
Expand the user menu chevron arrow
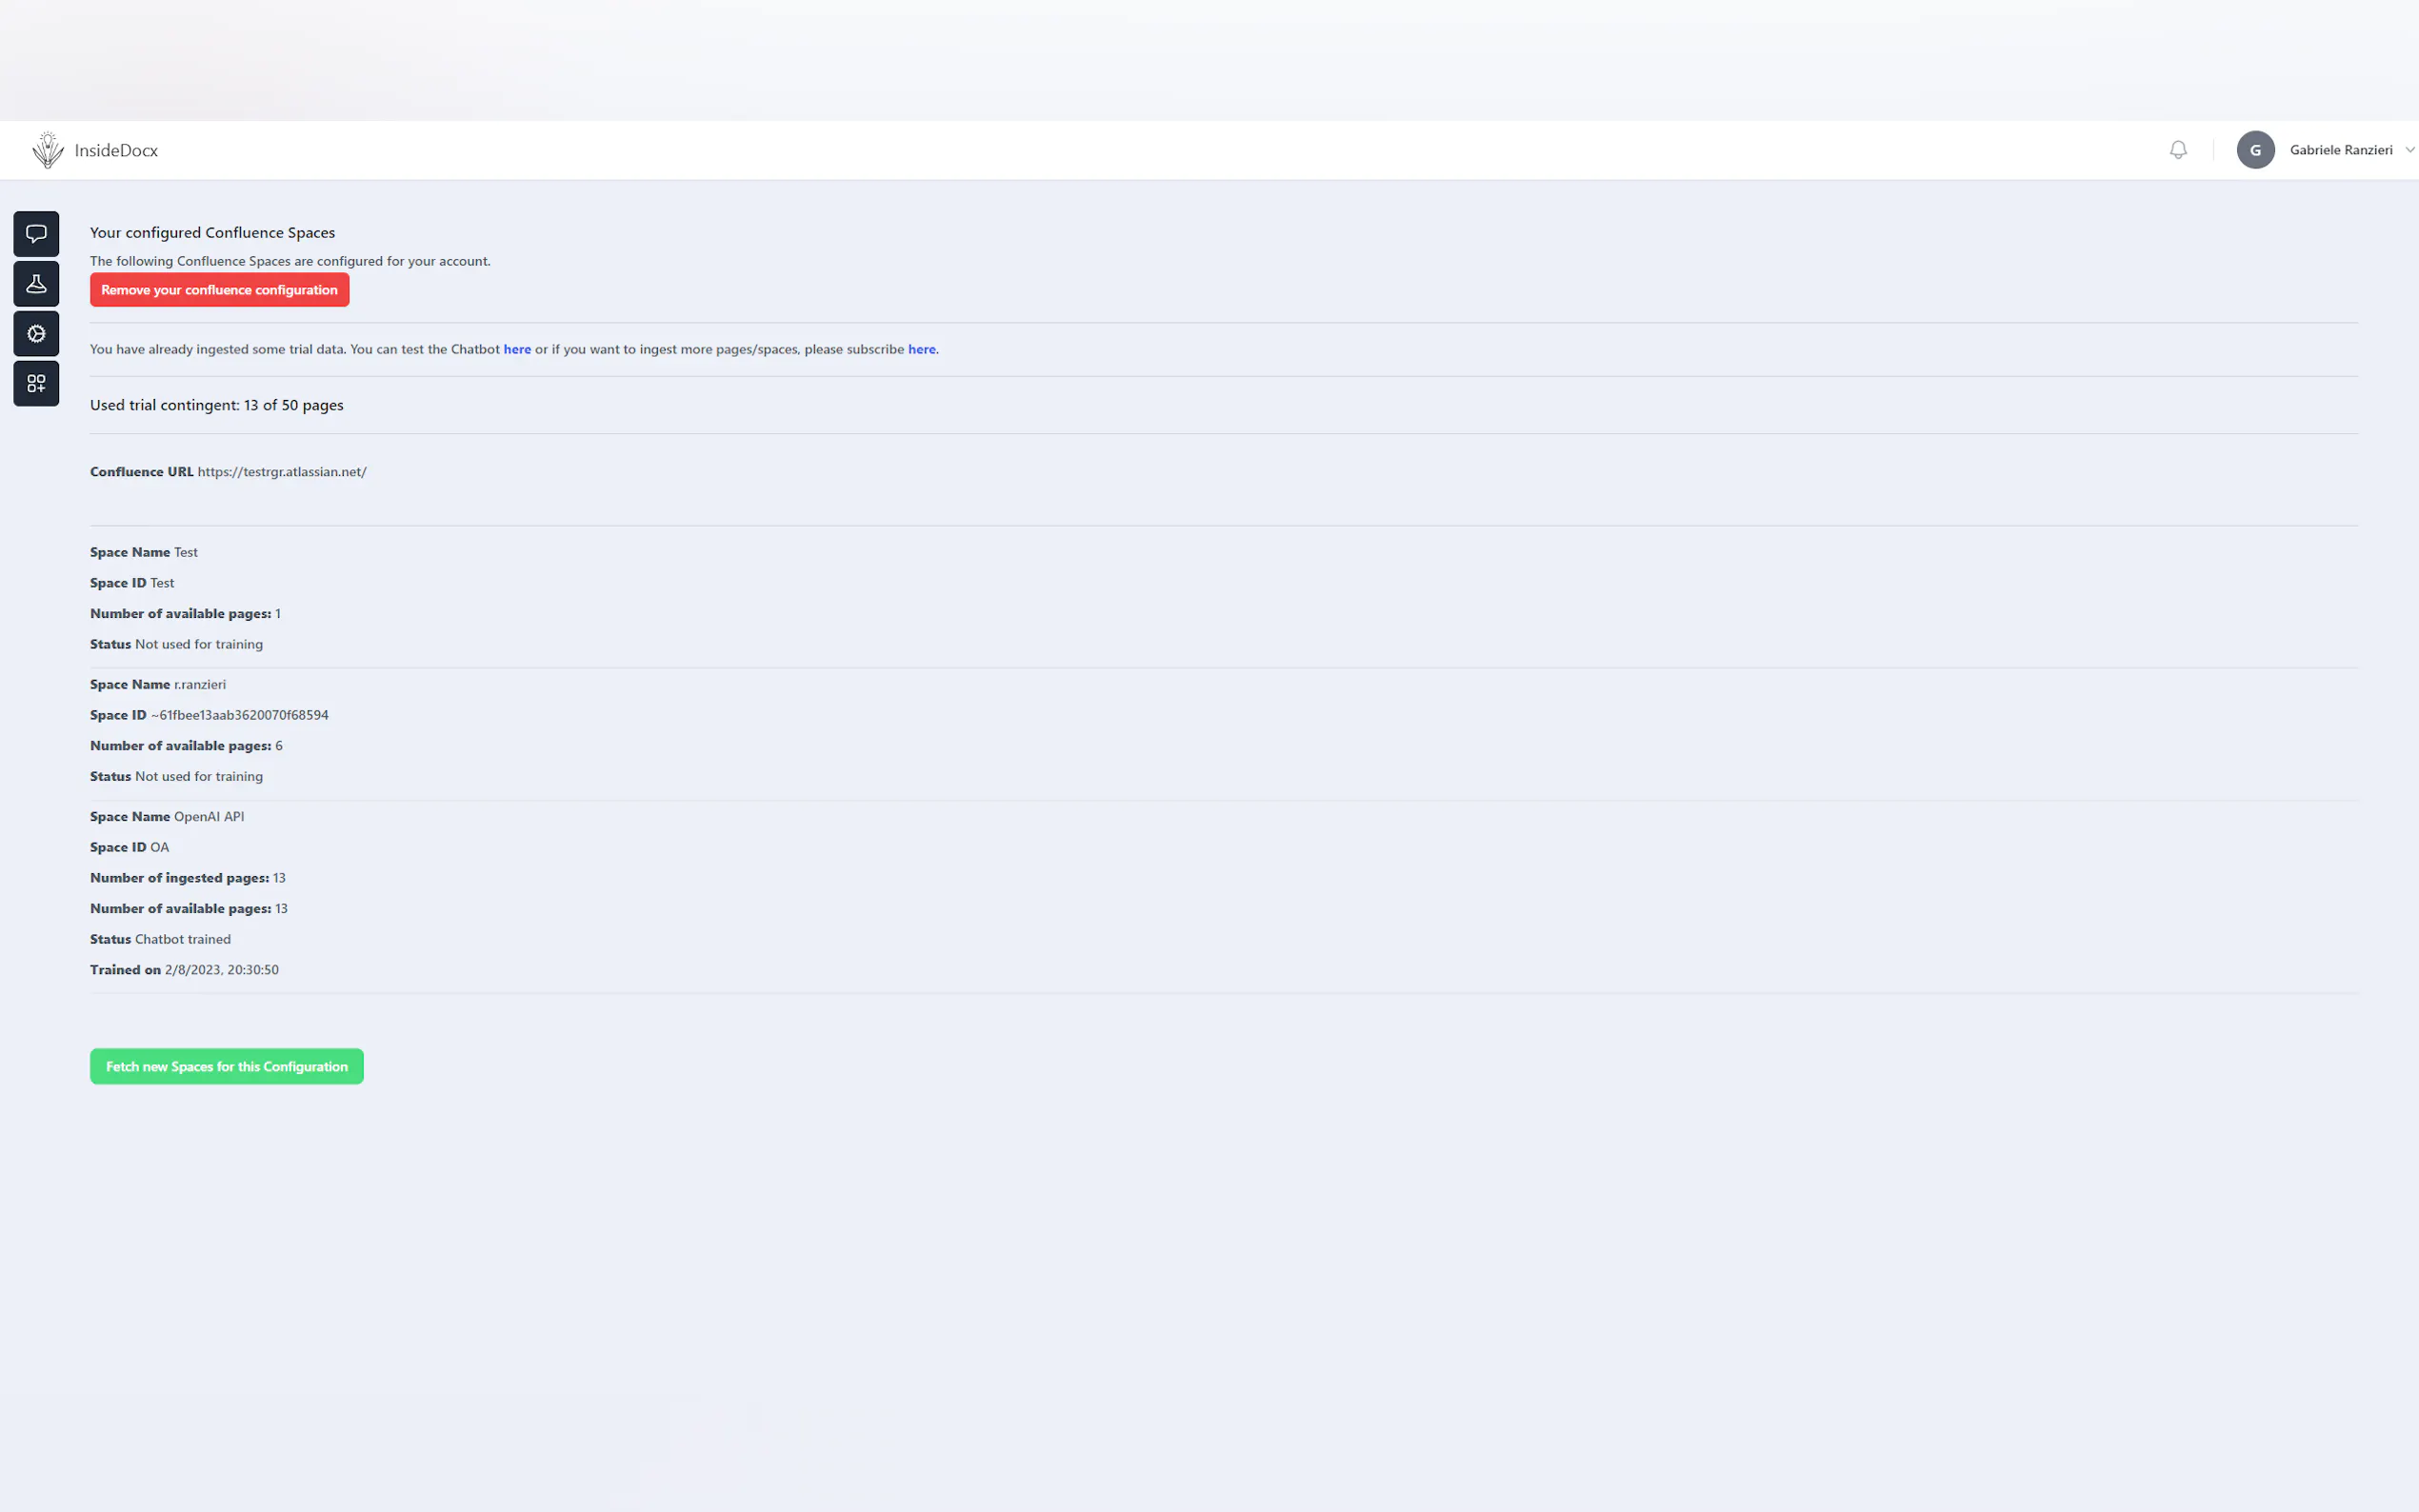click(x=2409, y=150)
